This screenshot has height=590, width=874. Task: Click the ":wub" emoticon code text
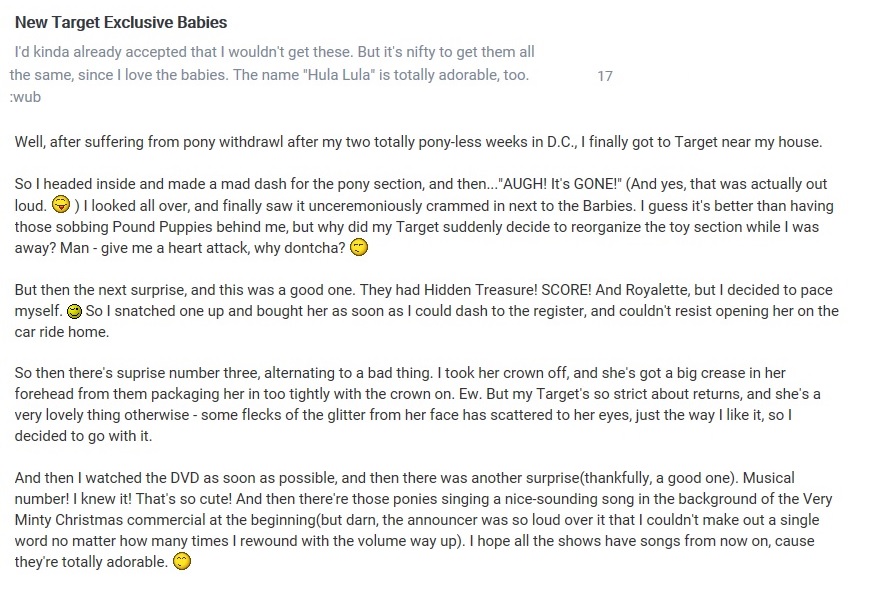pos(26,97)
